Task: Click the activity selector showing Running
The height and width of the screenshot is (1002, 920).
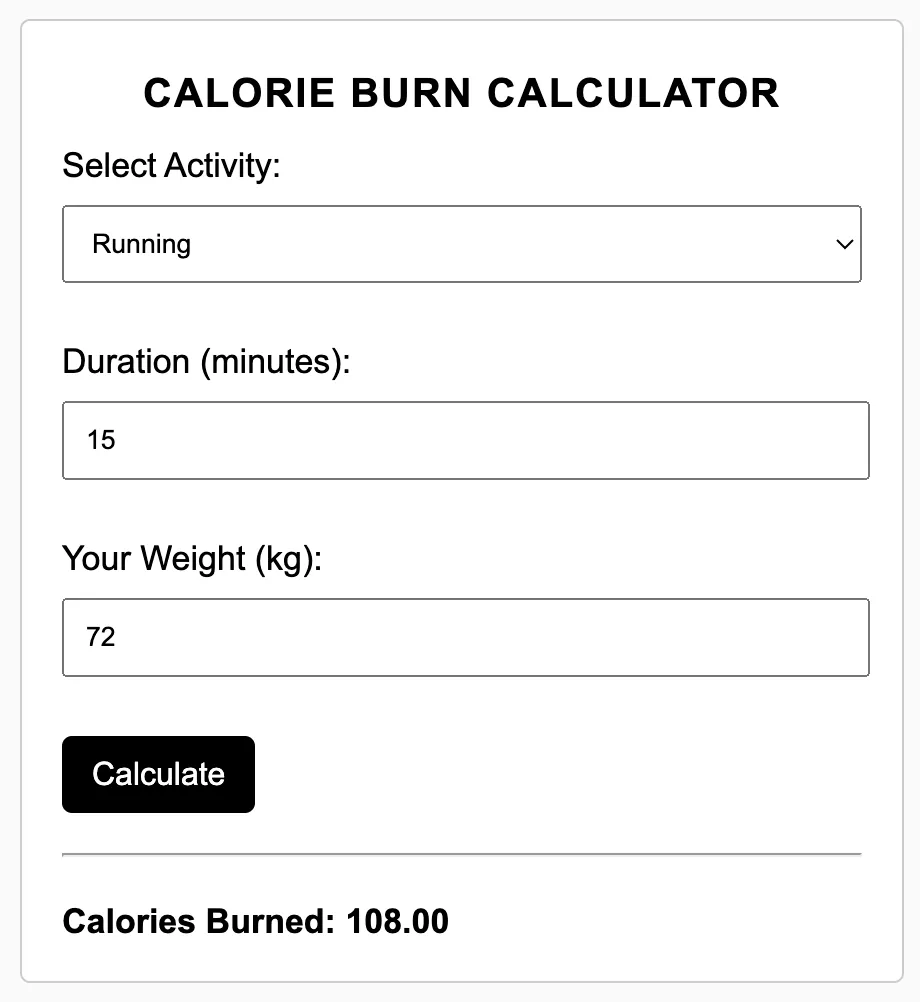Action: (460, 244)
